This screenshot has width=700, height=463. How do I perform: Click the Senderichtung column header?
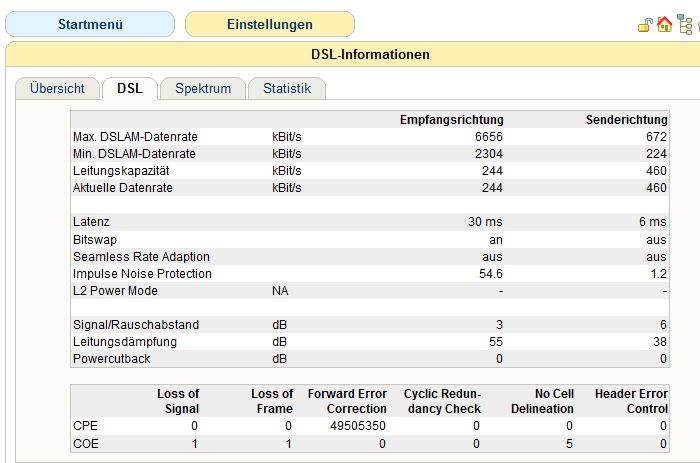(627, 120)
